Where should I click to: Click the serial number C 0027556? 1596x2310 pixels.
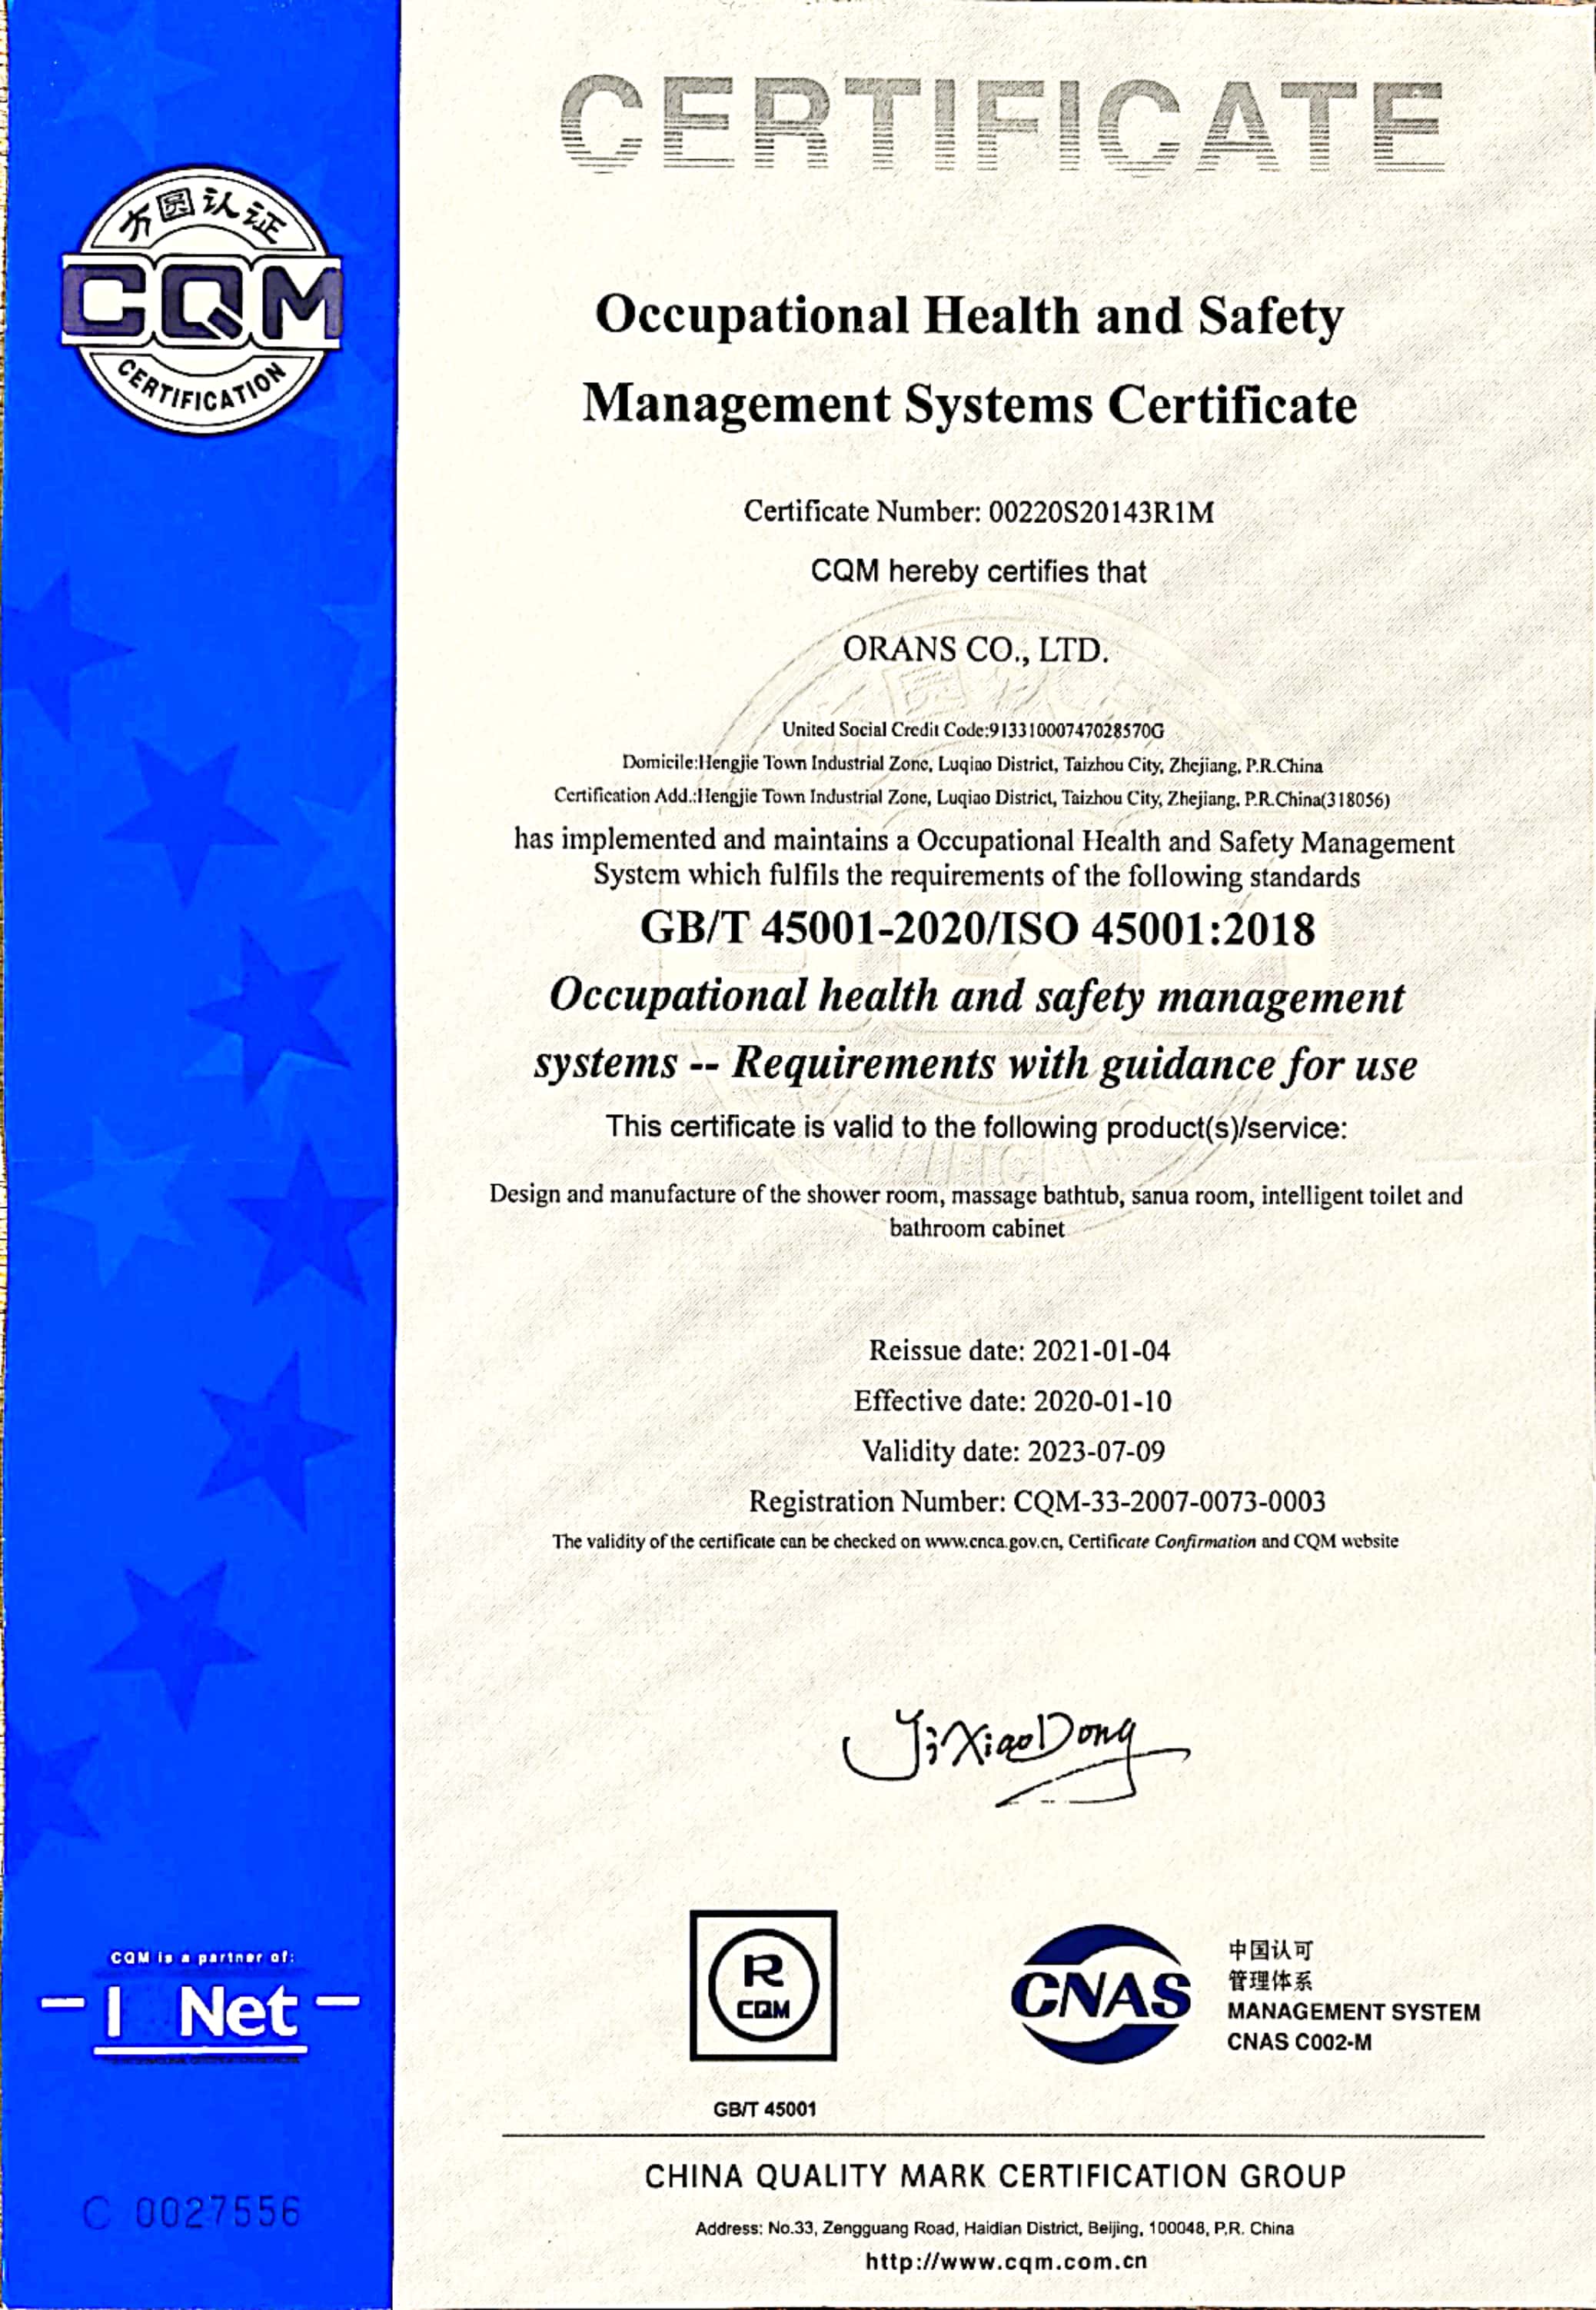(192, 2213)
